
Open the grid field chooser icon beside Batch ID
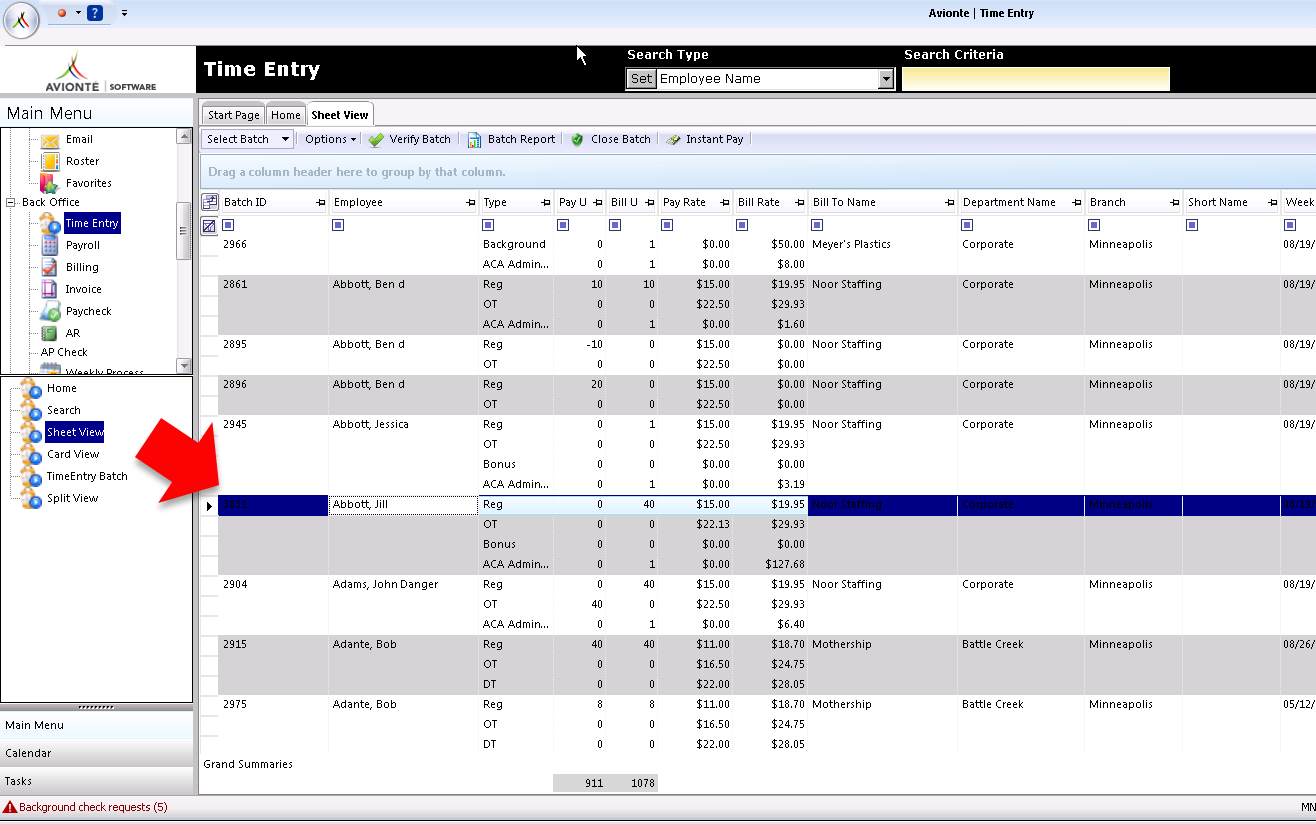(209, 202)
